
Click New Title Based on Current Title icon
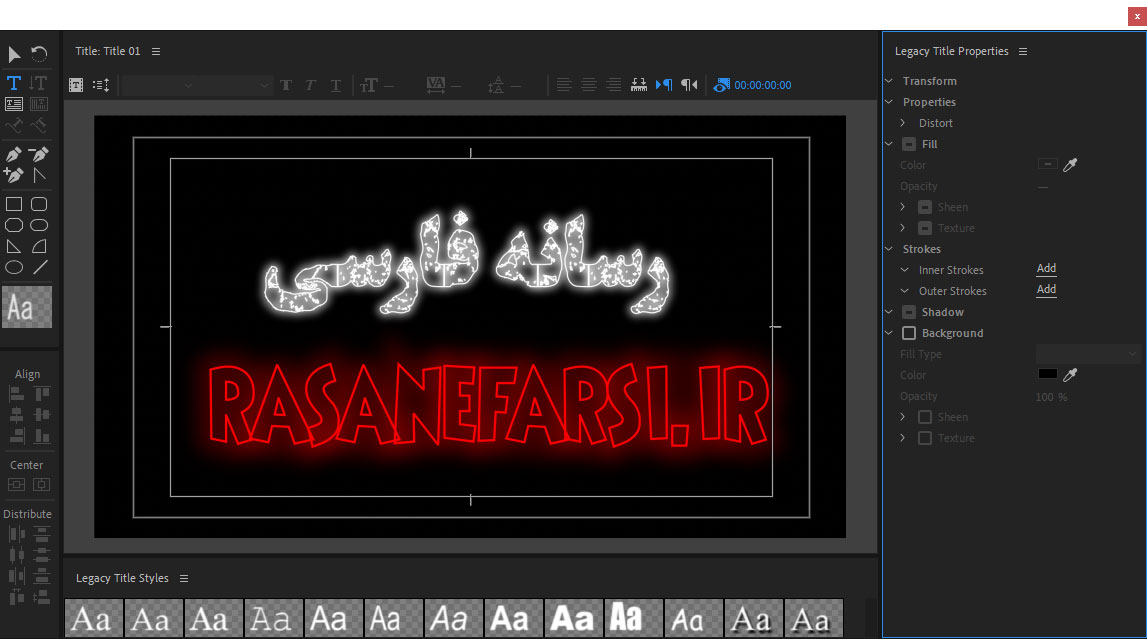[76, 85]
